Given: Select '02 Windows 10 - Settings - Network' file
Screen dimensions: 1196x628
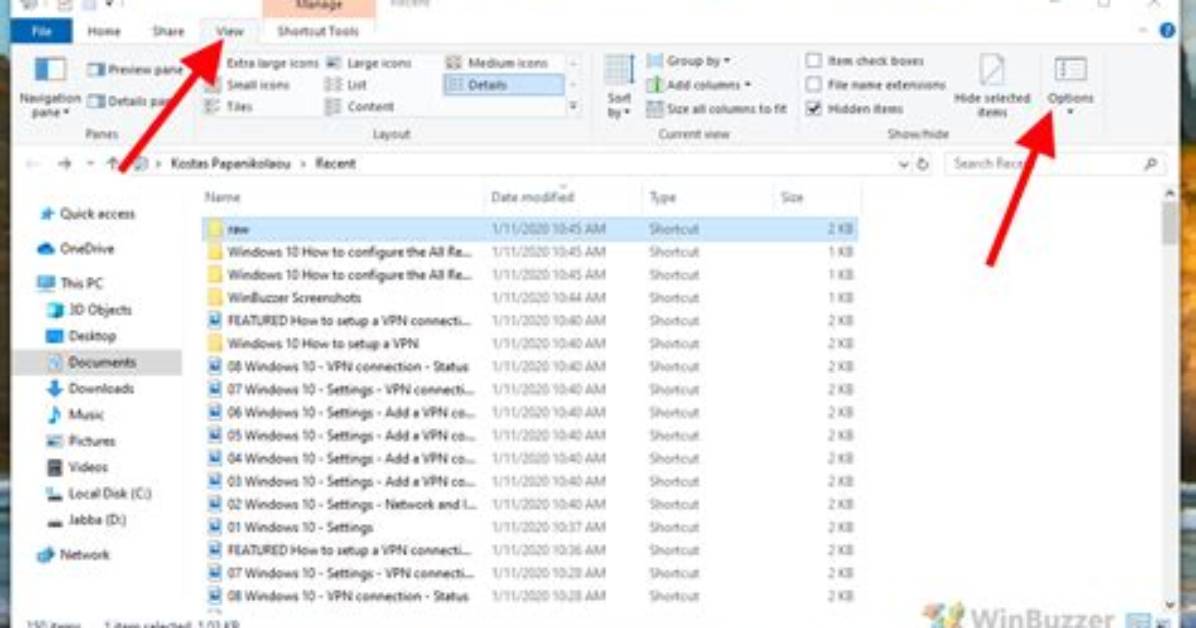Looking at the screenshot, I should [530, 504].
